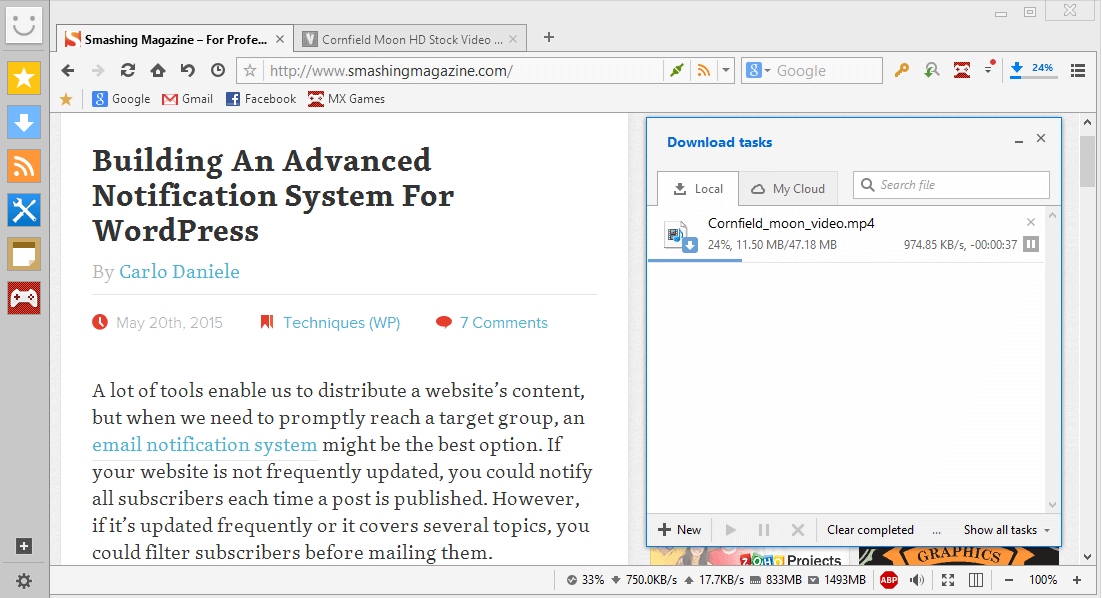Click the Clear completed button
The image size is (1102, 598).
pos(870,529)
